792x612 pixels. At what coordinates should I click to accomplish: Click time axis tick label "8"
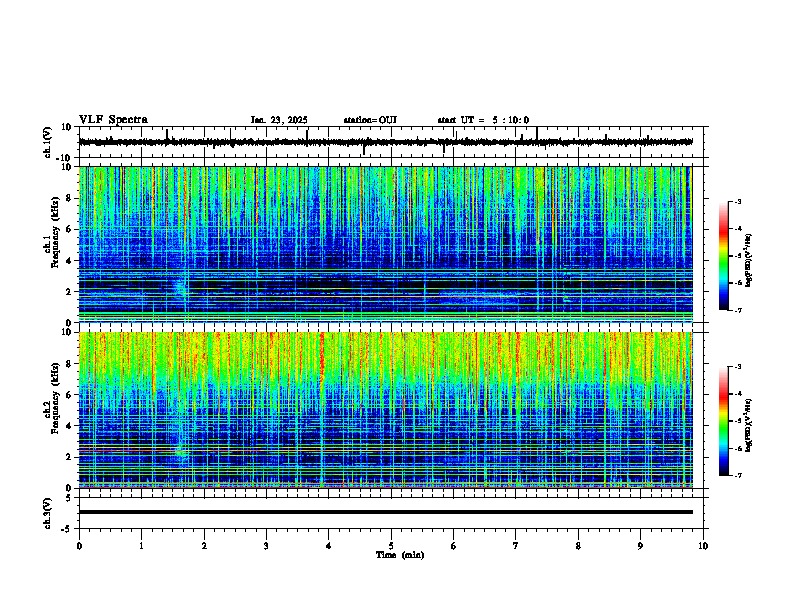(578, 546)
